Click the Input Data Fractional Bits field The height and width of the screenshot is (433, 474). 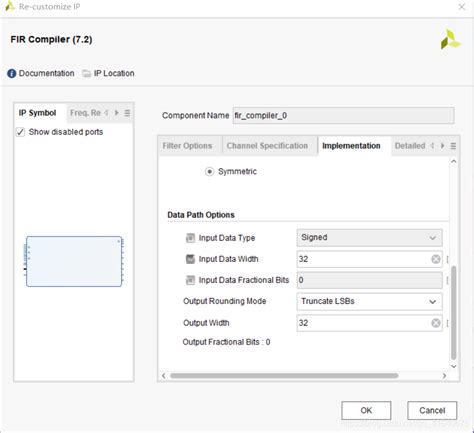pyautogui.click(x=369, y=280)
